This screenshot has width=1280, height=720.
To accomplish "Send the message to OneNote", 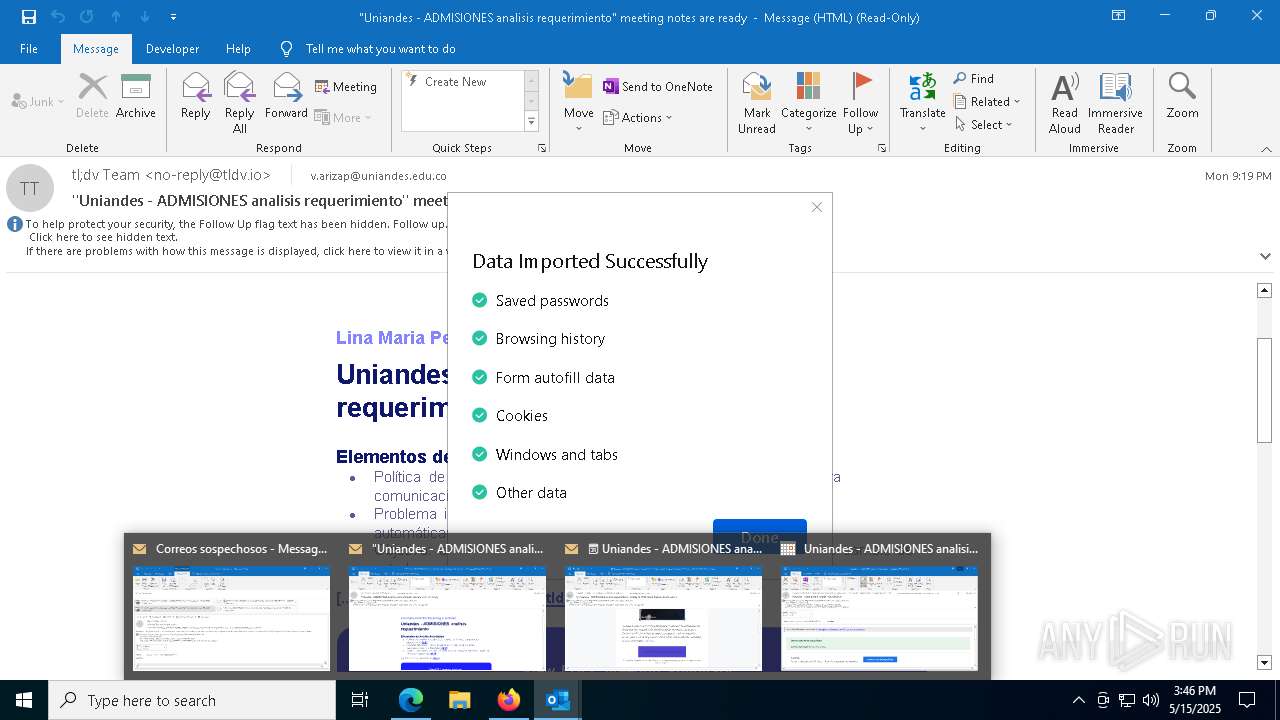I will pos(657,87).
